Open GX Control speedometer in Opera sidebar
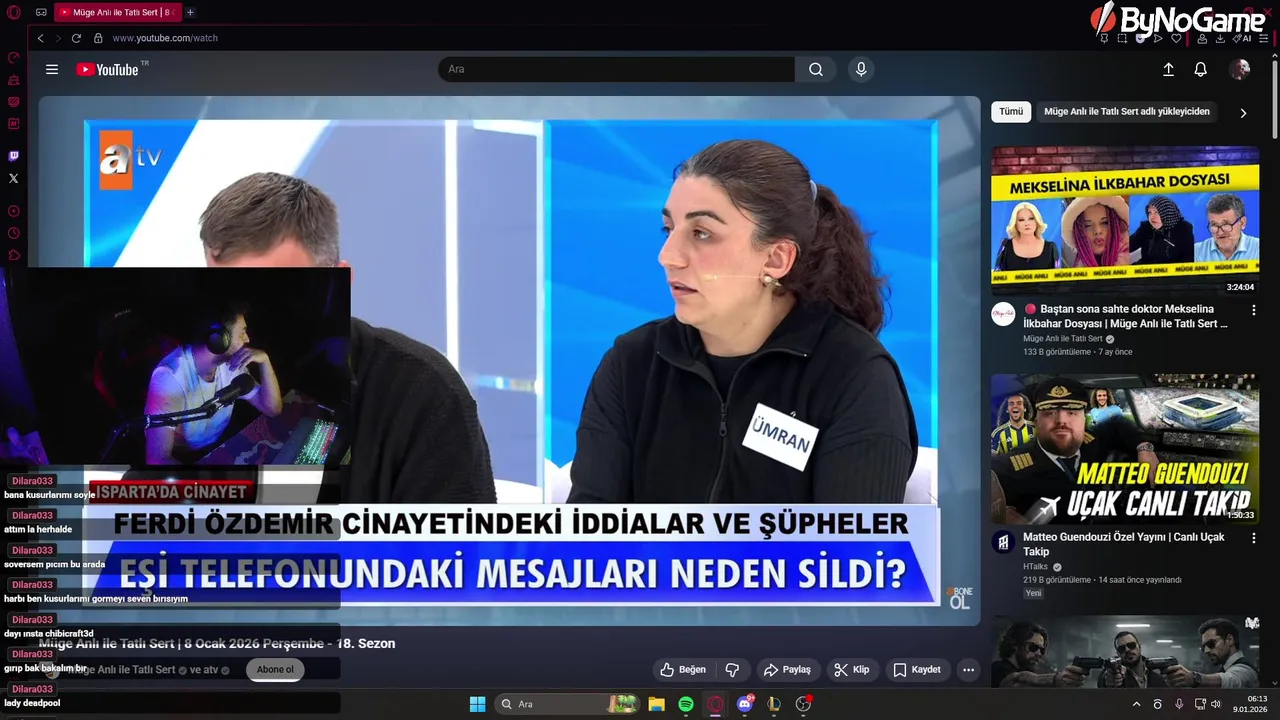 click(x=13, y=58)
